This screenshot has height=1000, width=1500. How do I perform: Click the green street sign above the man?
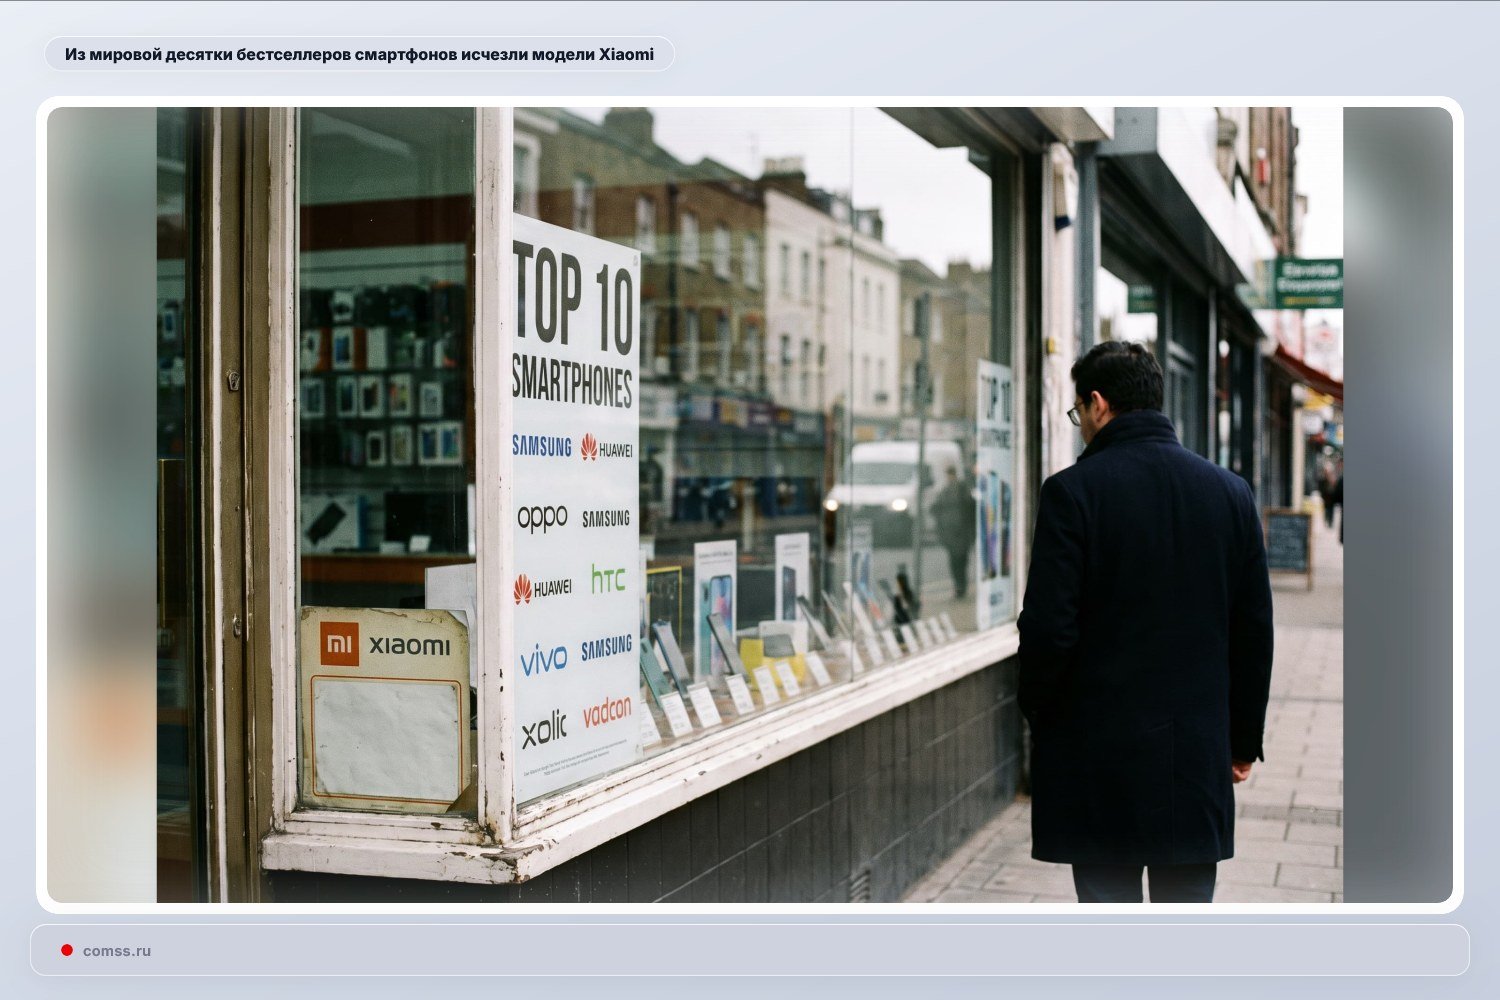coord(1308,283)
